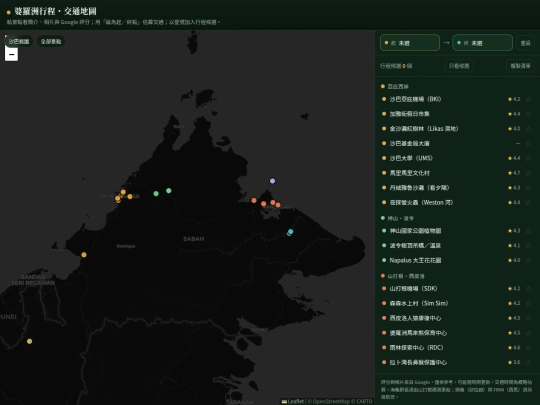This screenshot has width=540, height=405.
Task: Click the purple map marker
Action: [272, 181]
